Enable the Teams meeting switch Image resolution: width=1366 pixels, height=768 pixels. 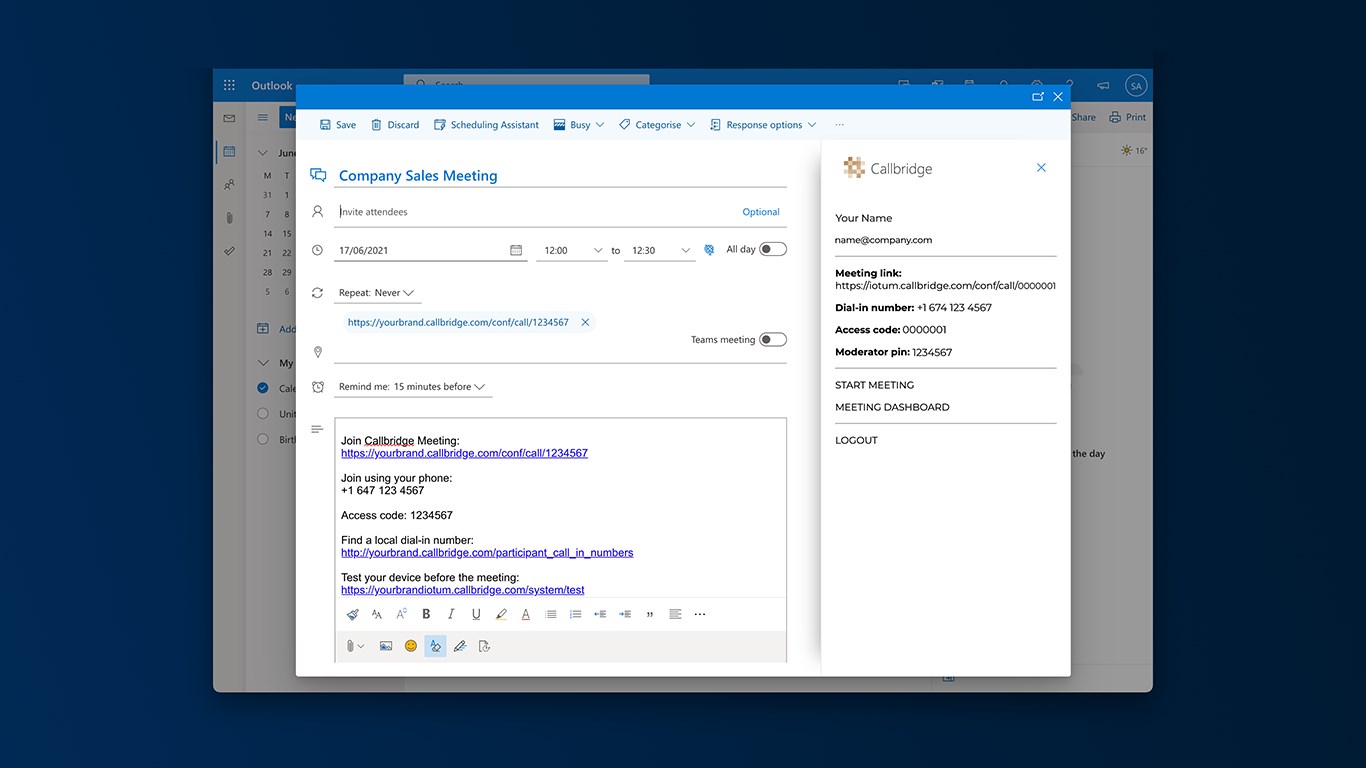pos(773,339)
